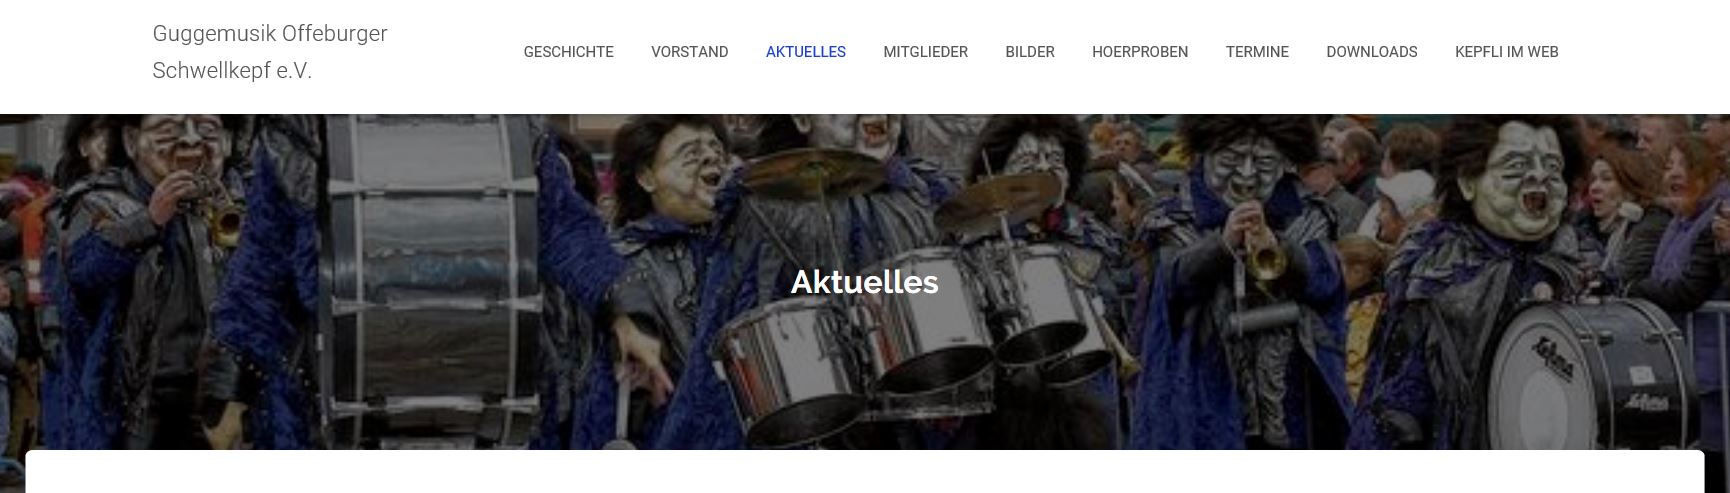Image resolution: width=1730 pixels, height=493 pixels.
Task: Select the highlighted AKTUELLES menu item
Action: 806,52
